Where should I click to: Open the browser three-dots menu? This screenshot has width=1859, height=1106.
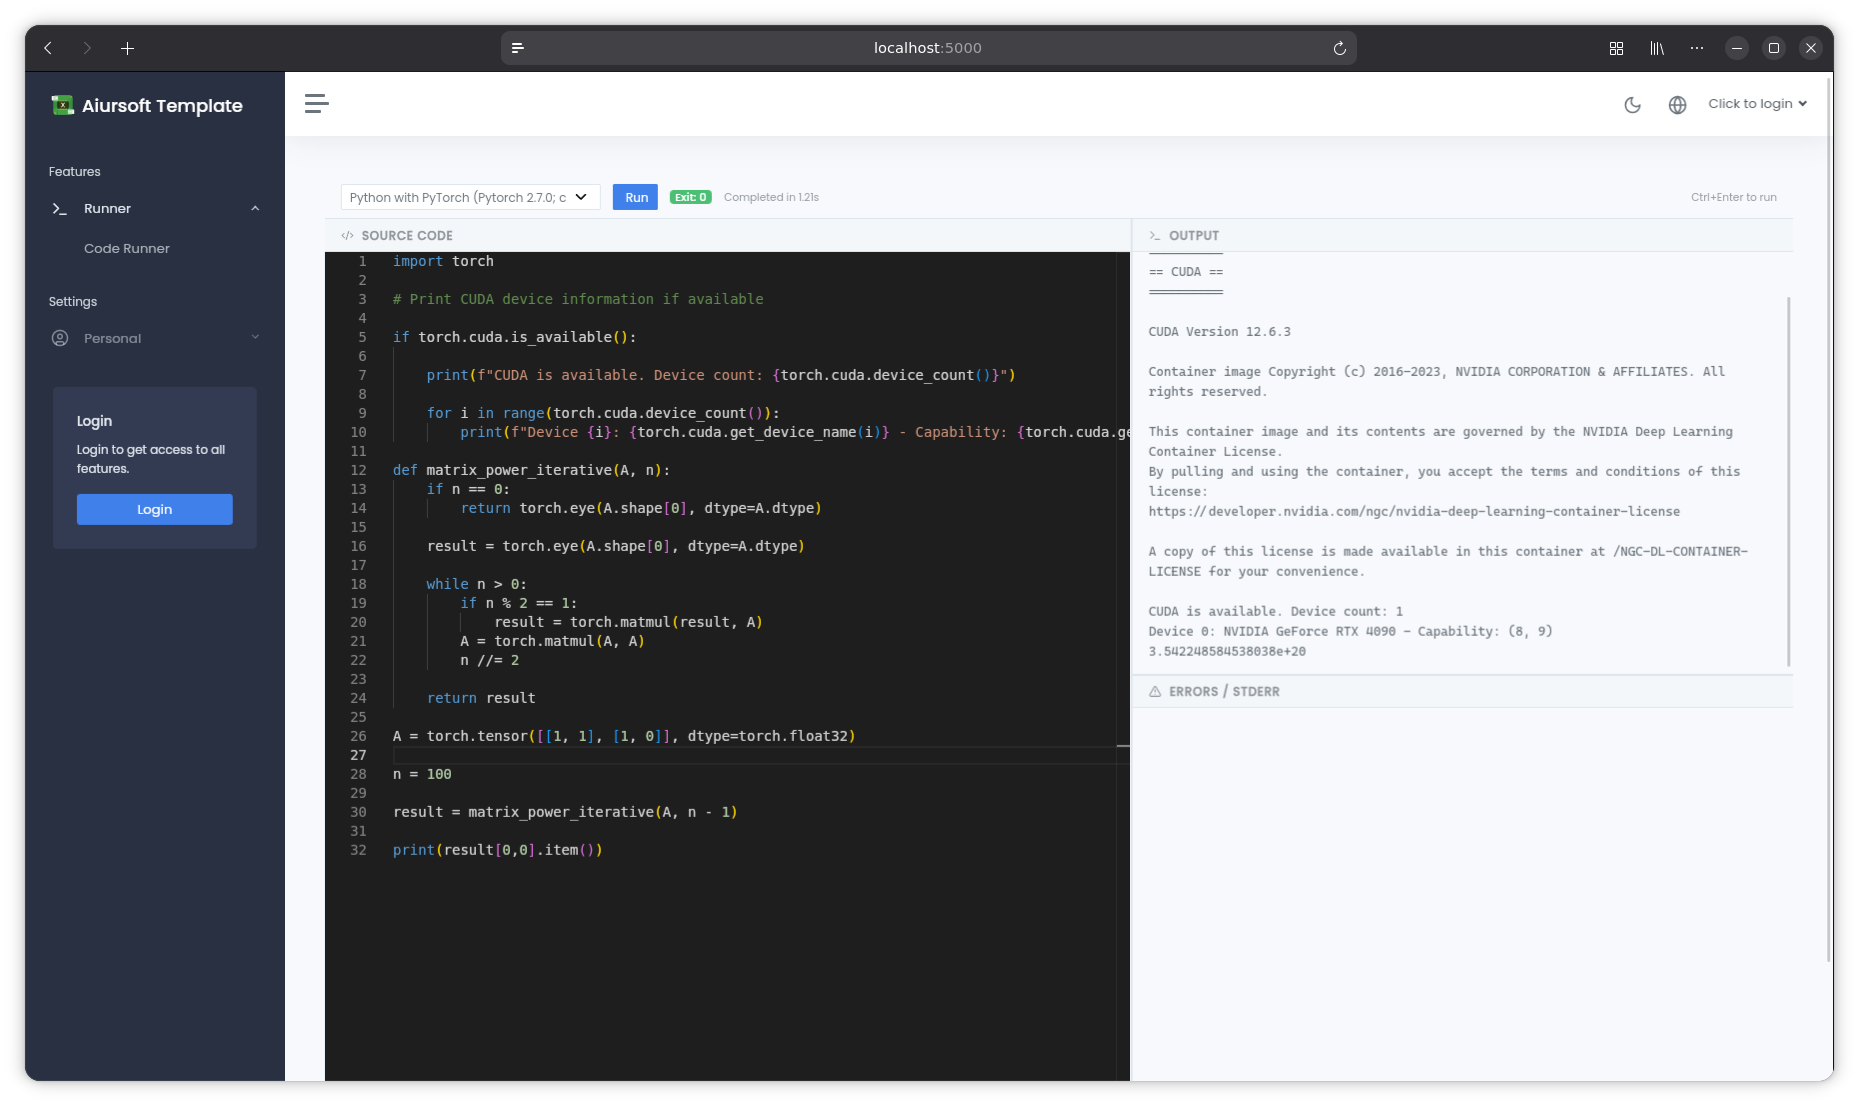click(x=1697, y=48)
